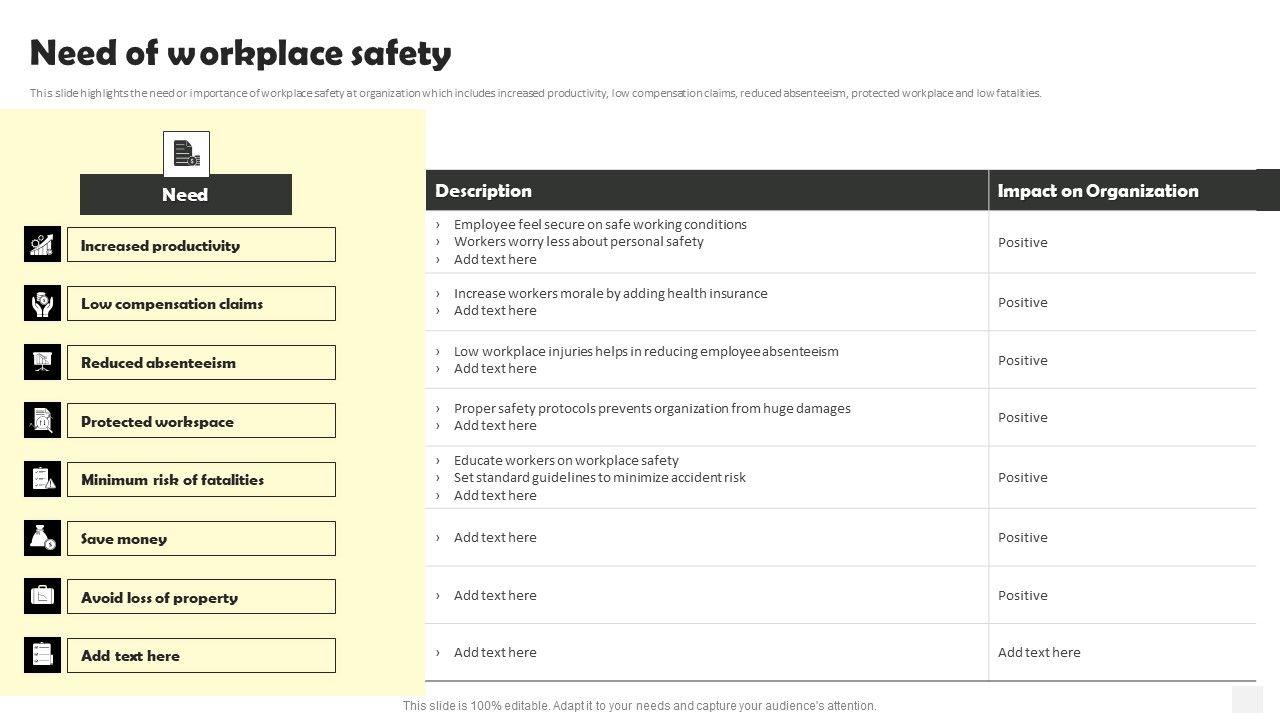
Task: Select the Impact on Organization column header
Action: (1098, 191)
